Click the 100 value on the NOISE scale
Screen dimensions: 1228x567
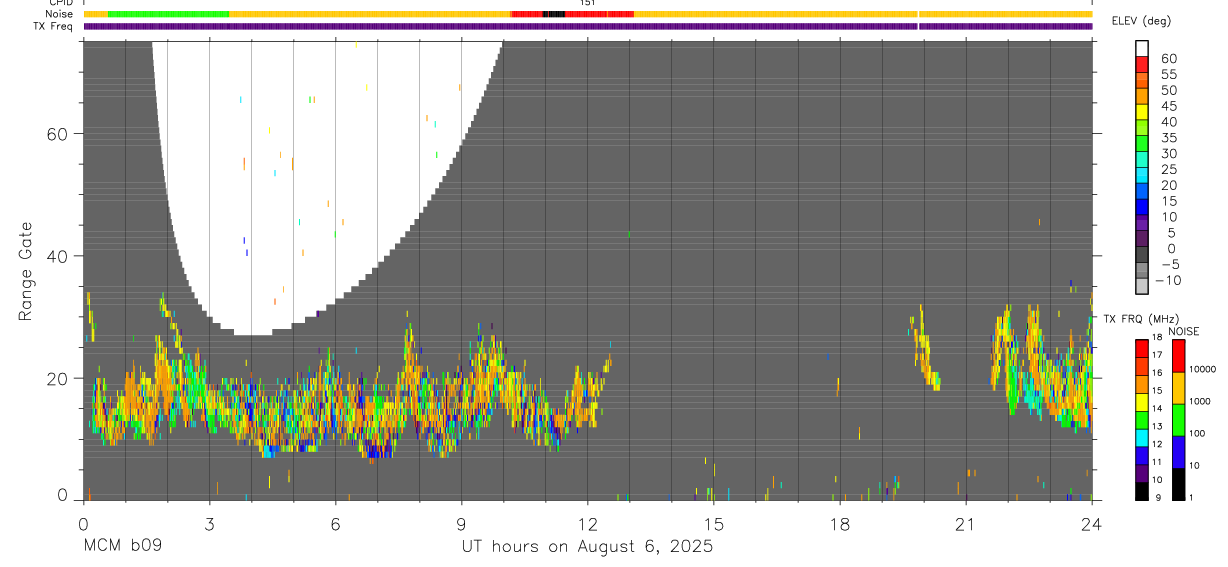click(x=1197, y=433)
